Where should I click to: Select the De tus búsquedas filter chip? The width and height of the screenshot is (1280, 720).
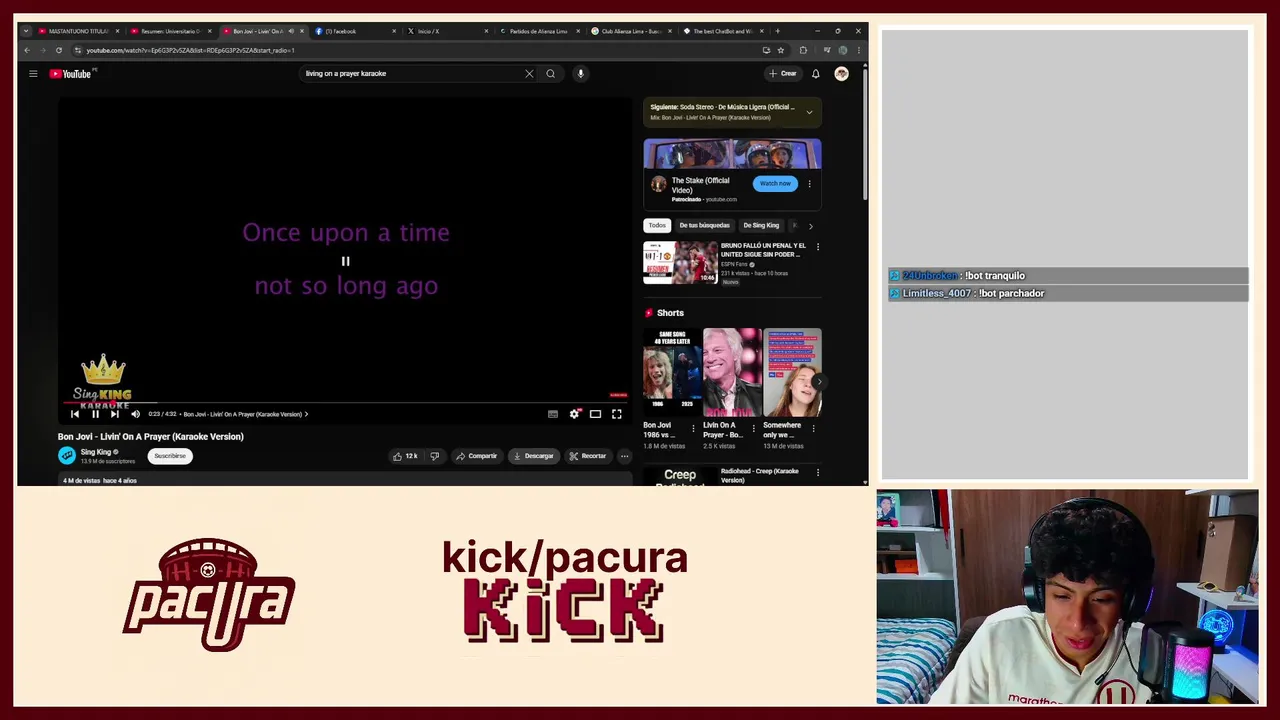click(705, 225)
